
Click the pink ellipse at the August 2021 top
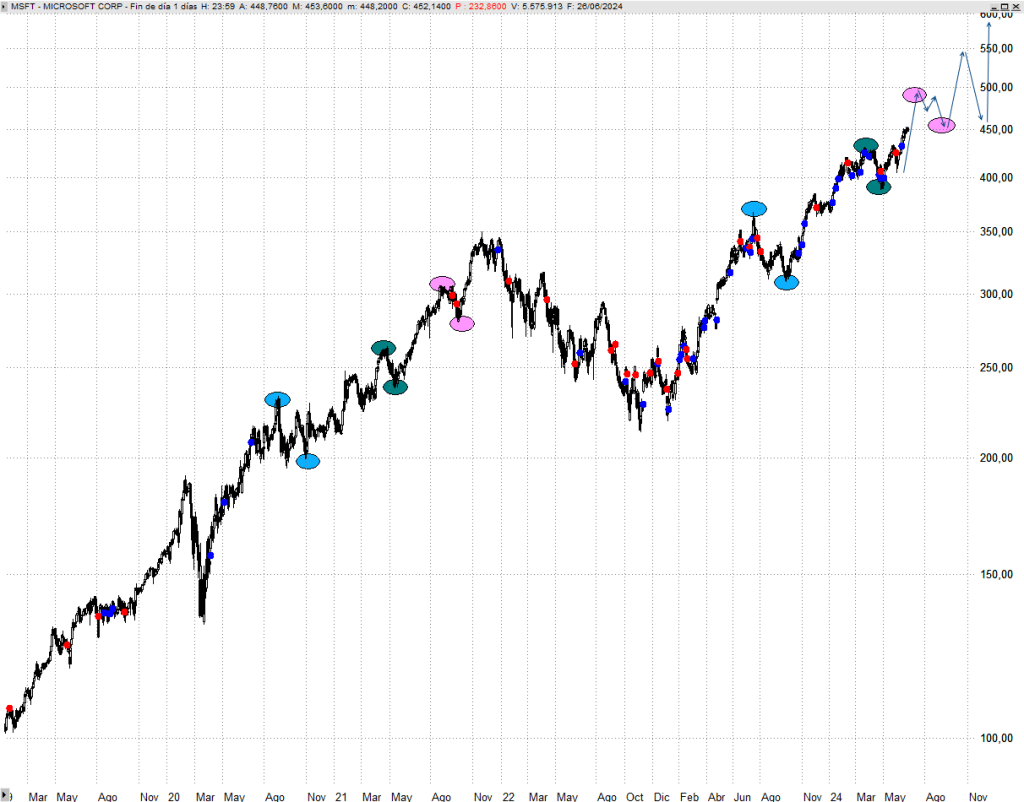point(442,284)
